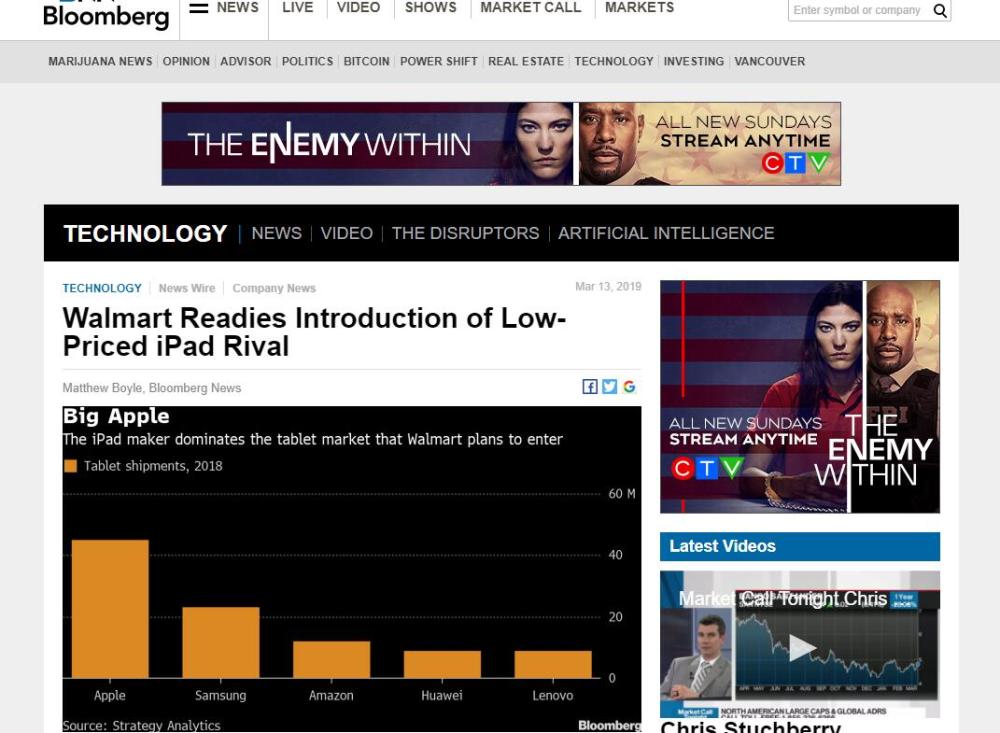Click the Apple bar in the chart

pos(110,609)
